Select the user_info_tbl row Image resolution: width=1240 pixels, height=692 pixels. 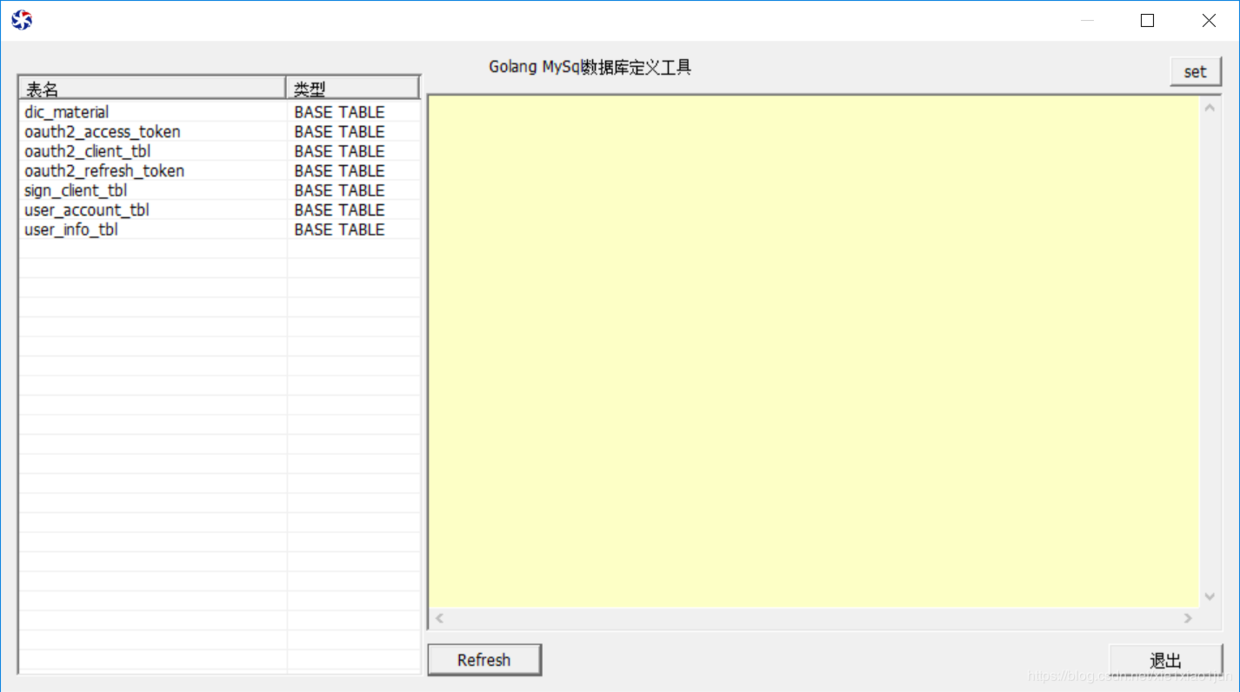219,229
